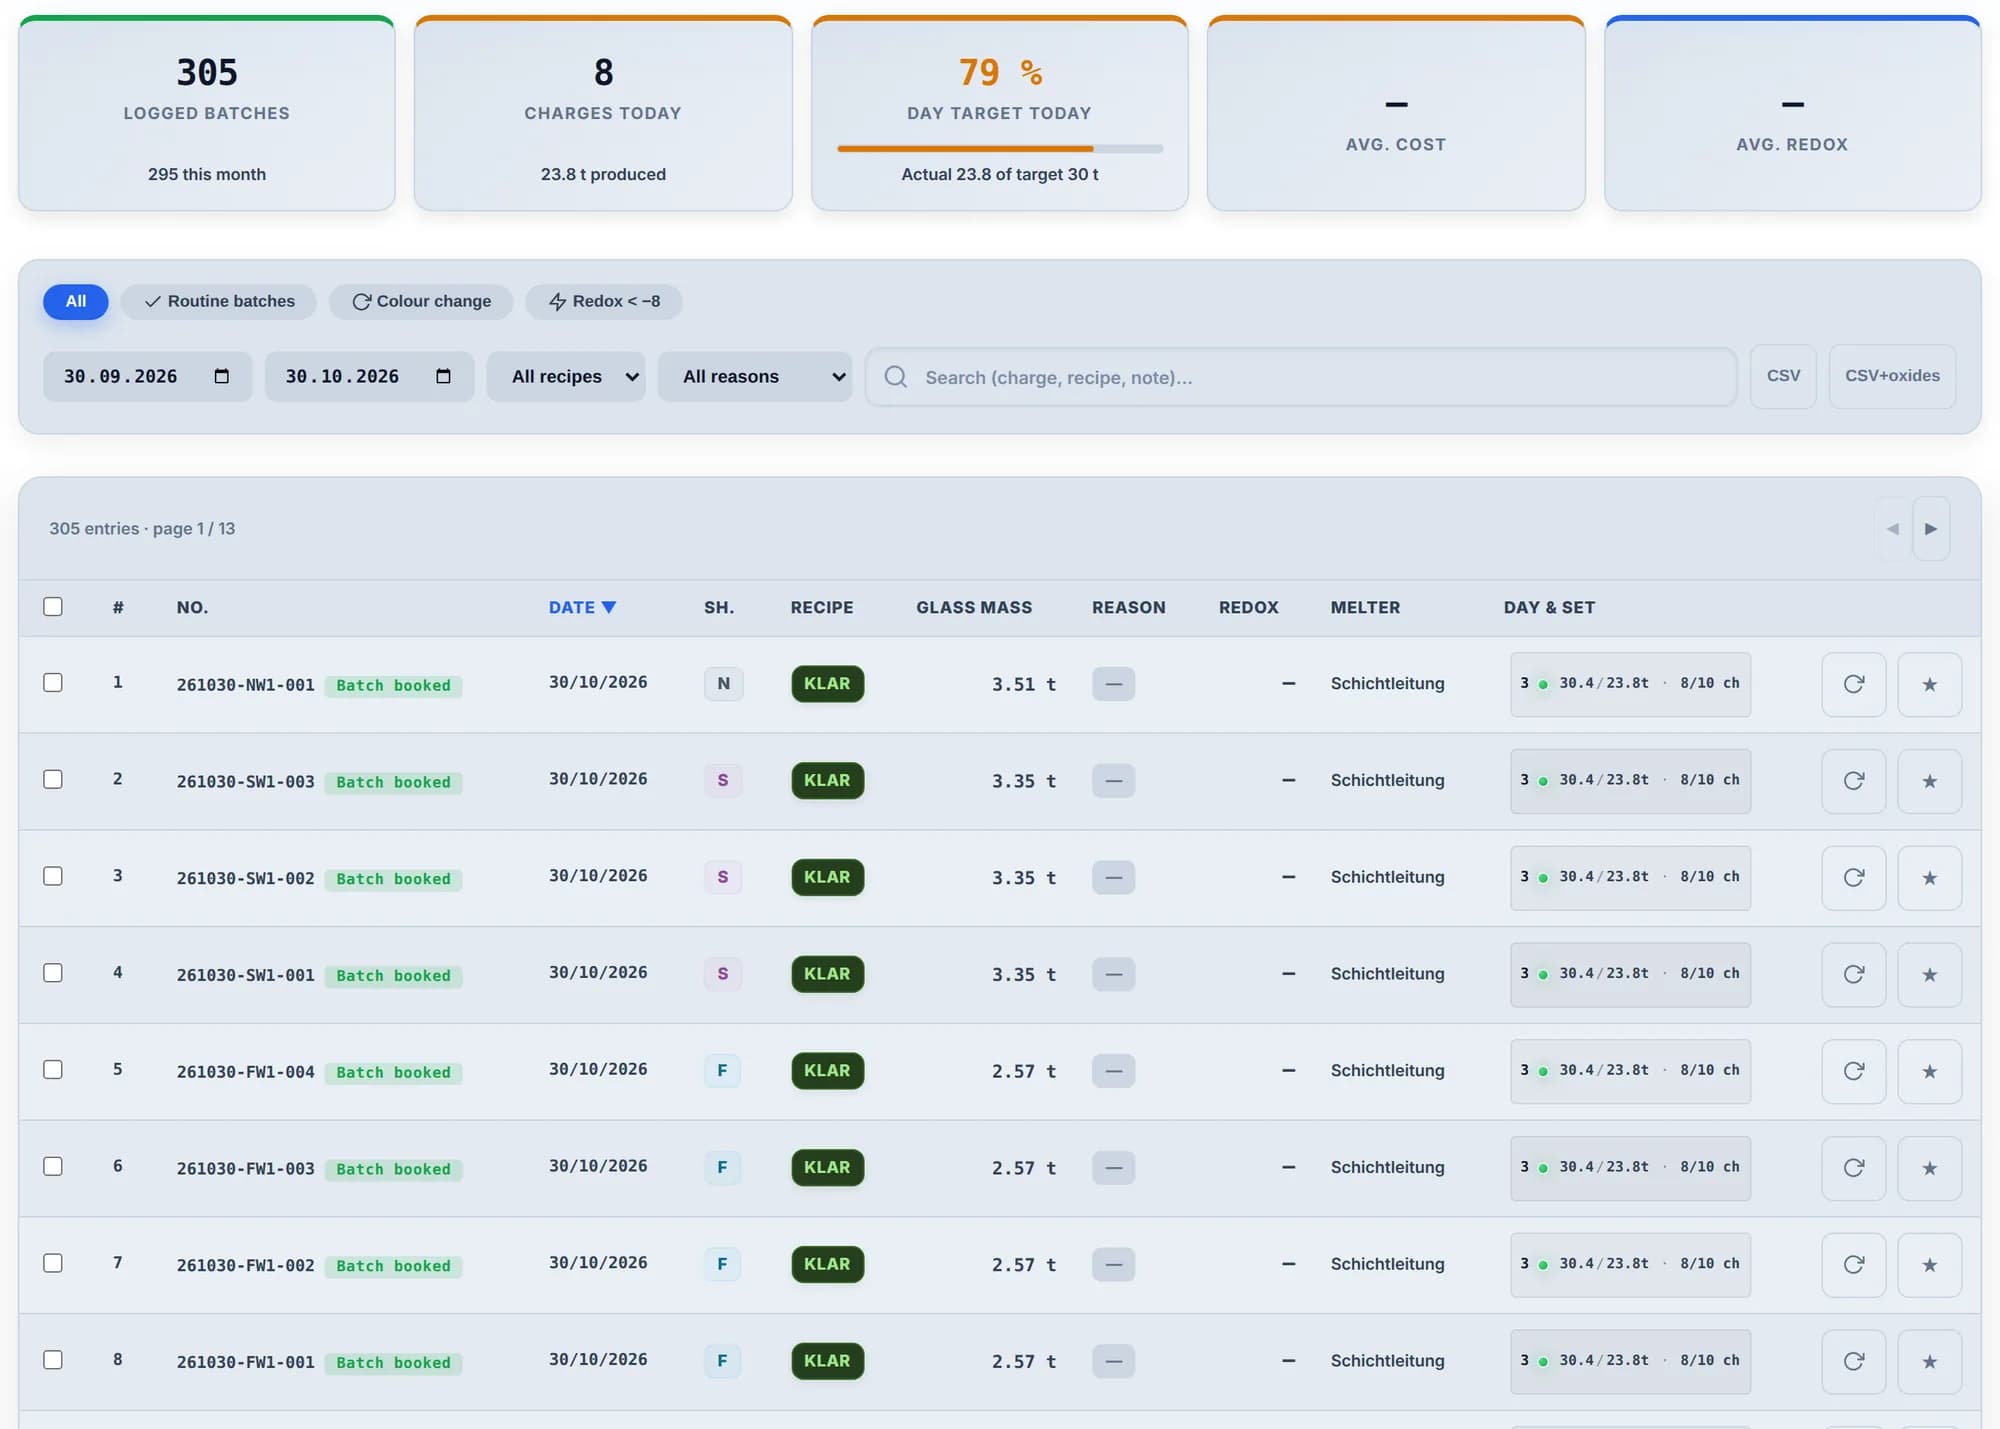Star batch 261030-SW1-002

(x=1929, y=878)
